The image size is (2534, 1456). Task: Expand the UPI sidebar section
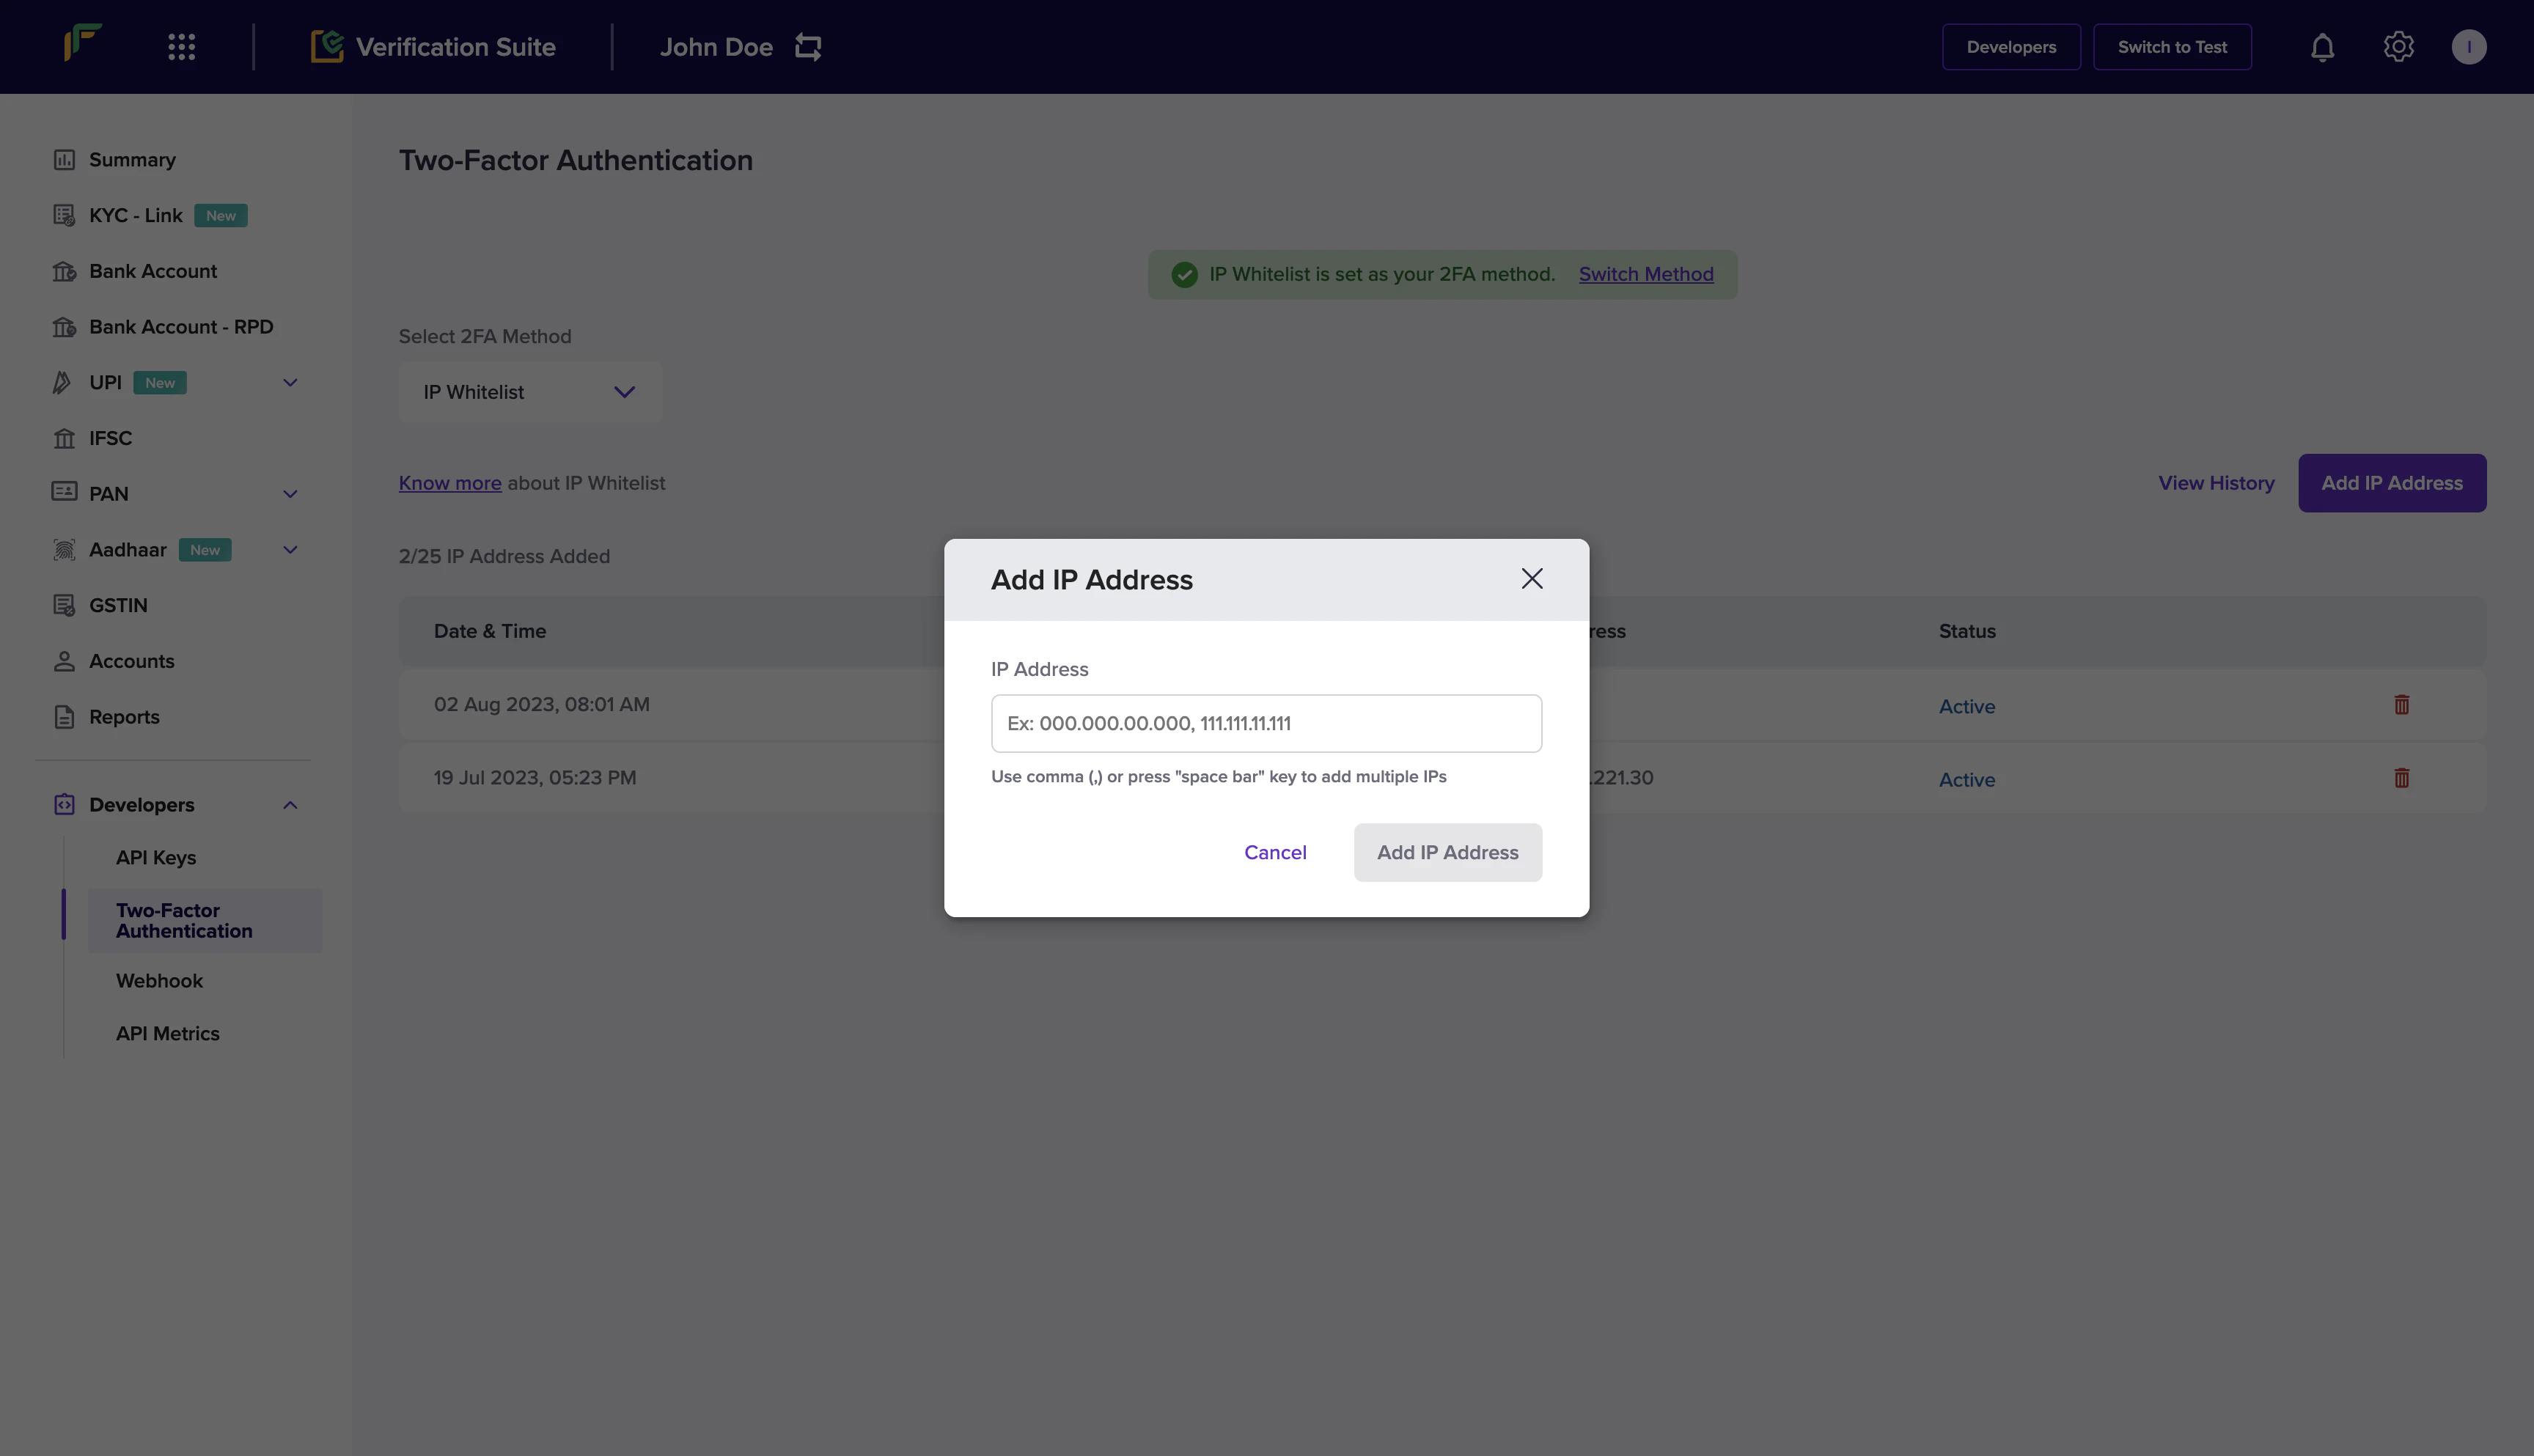(x=290, y=383)
